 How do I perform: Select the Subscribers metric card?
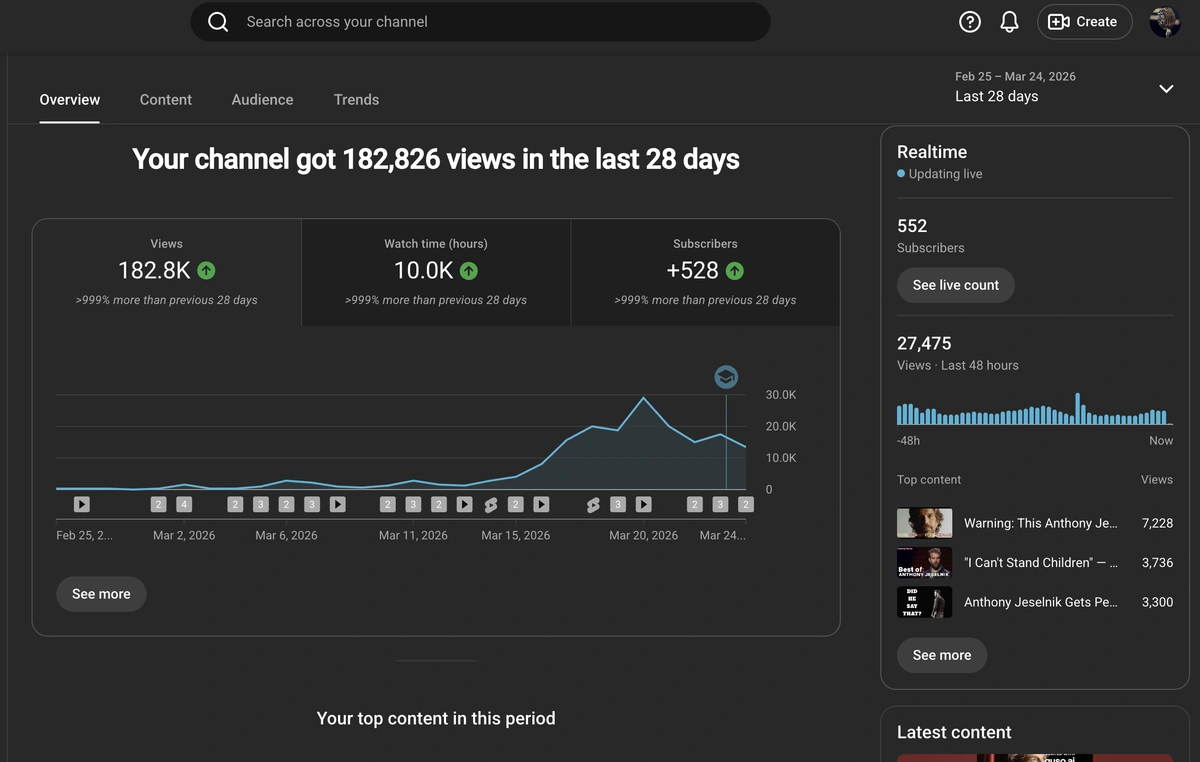coord(705,272)
